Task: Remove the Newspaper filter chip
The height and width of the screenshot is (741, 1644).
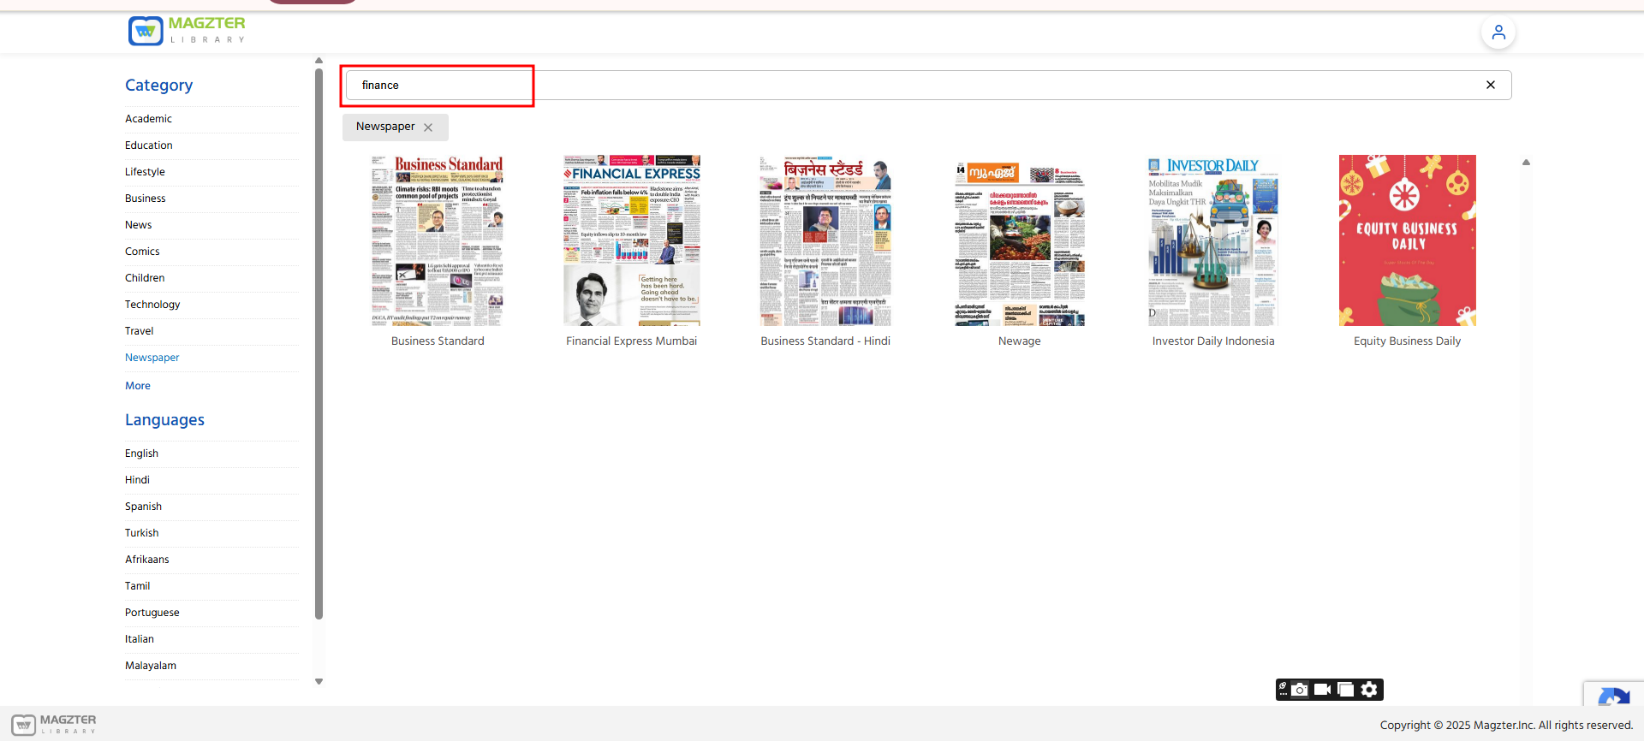Action: (x=428, y=128)
